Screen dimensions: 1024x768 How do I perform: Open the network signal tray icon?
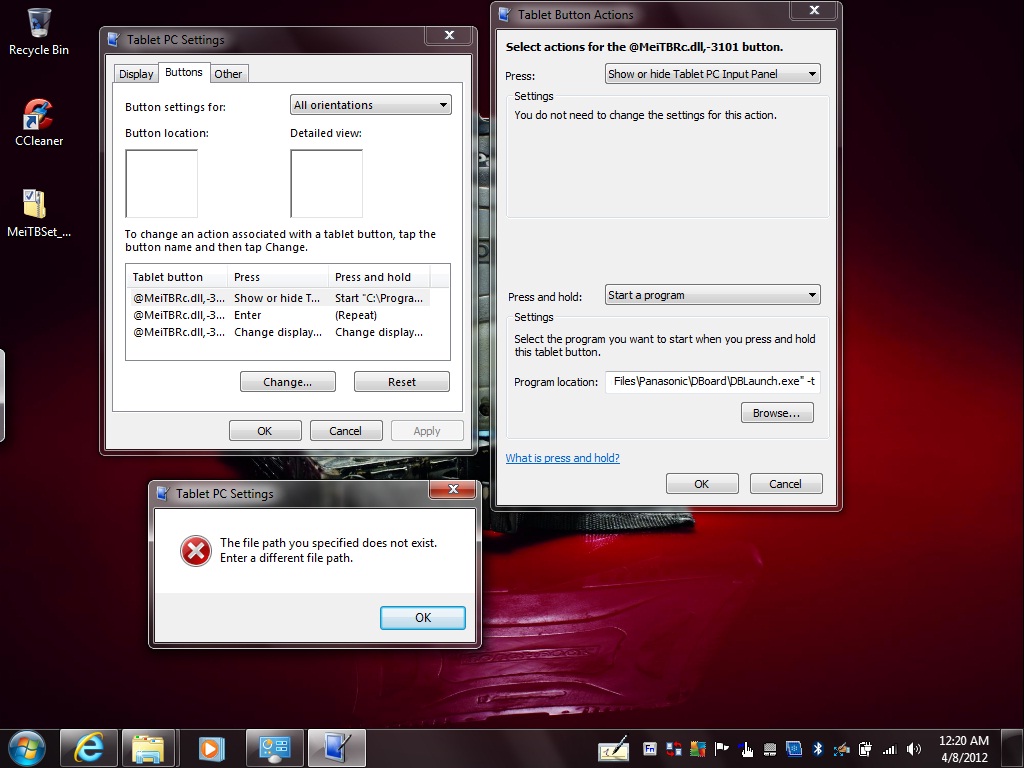point(889,749)
